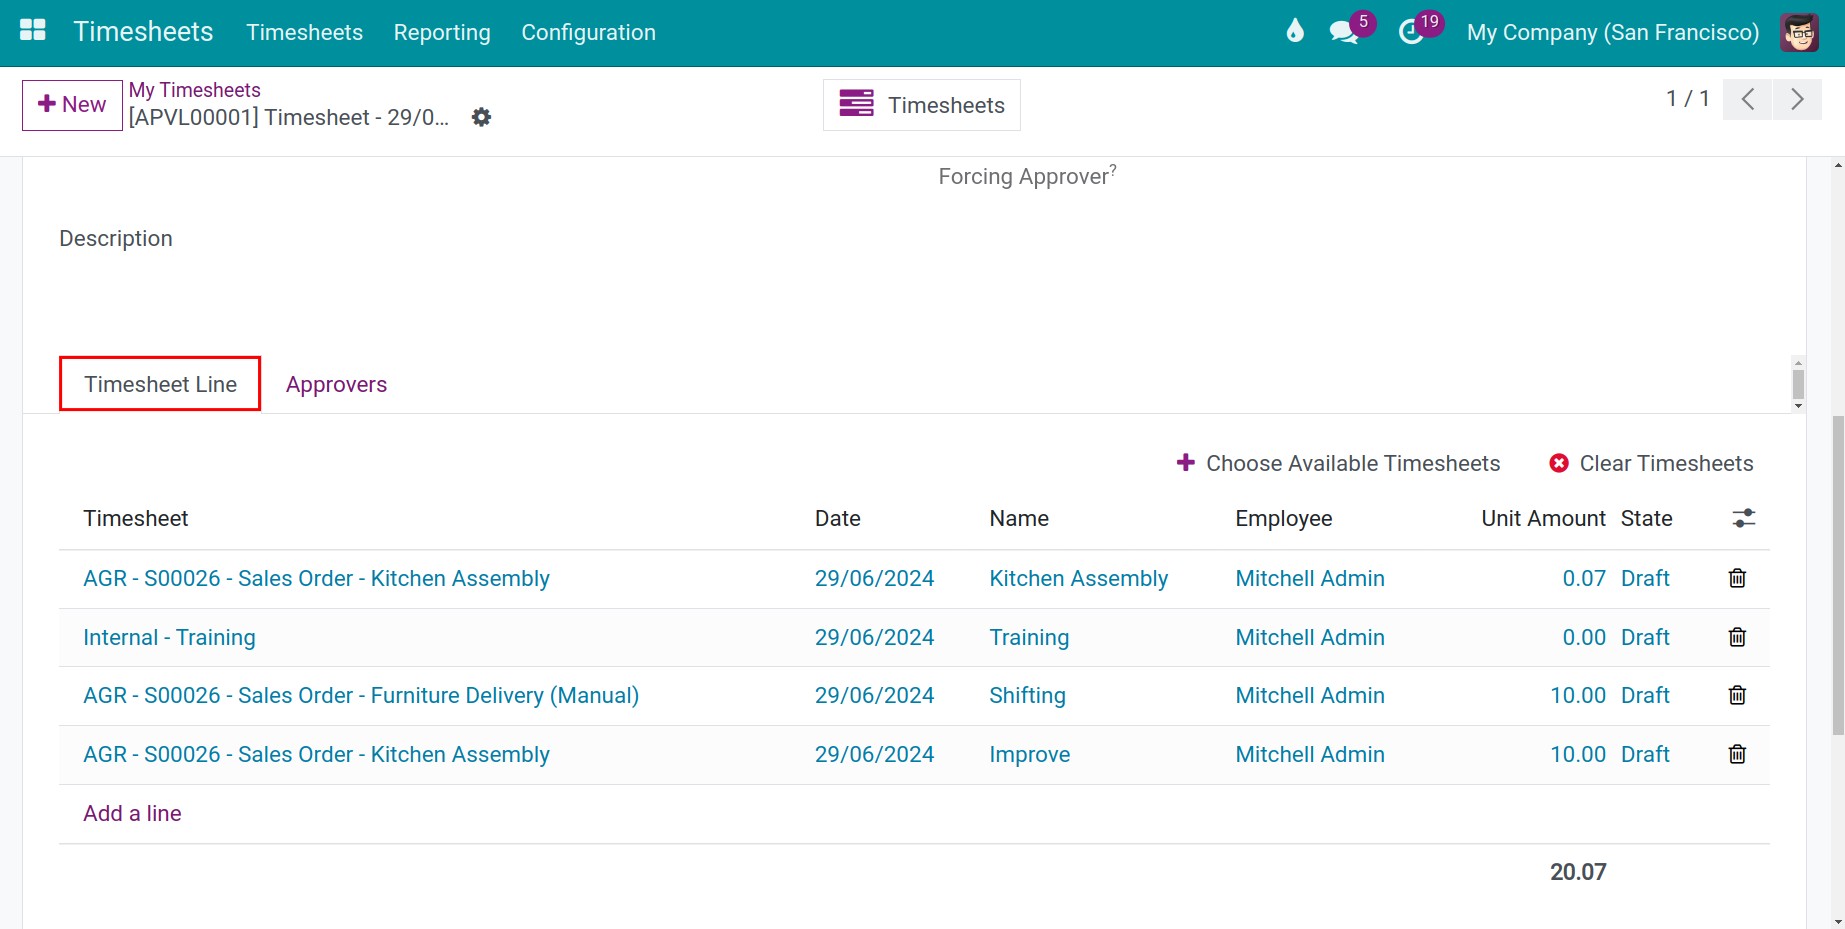Click the pager 1 / 1 indicator
The height and width of the screenshot is (929, 1845).
pyautogui.click(x=1688, y=98)
